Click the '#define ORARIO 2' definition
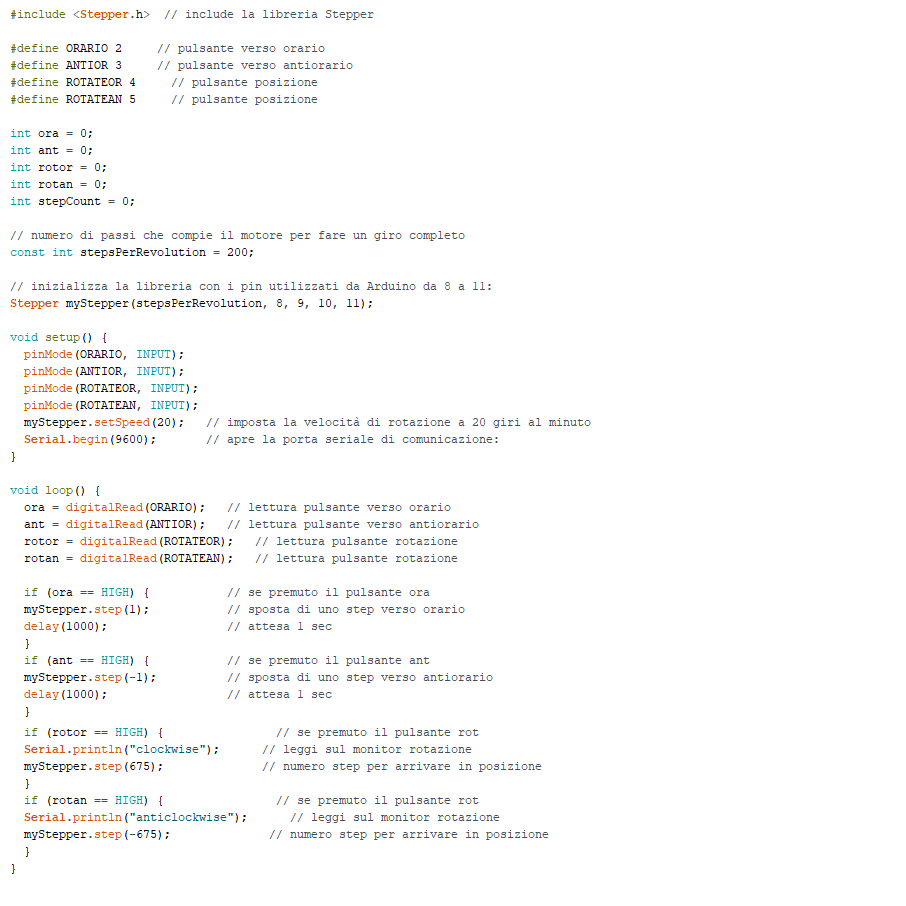The image size is (906, 906). [x=66, y=48]
